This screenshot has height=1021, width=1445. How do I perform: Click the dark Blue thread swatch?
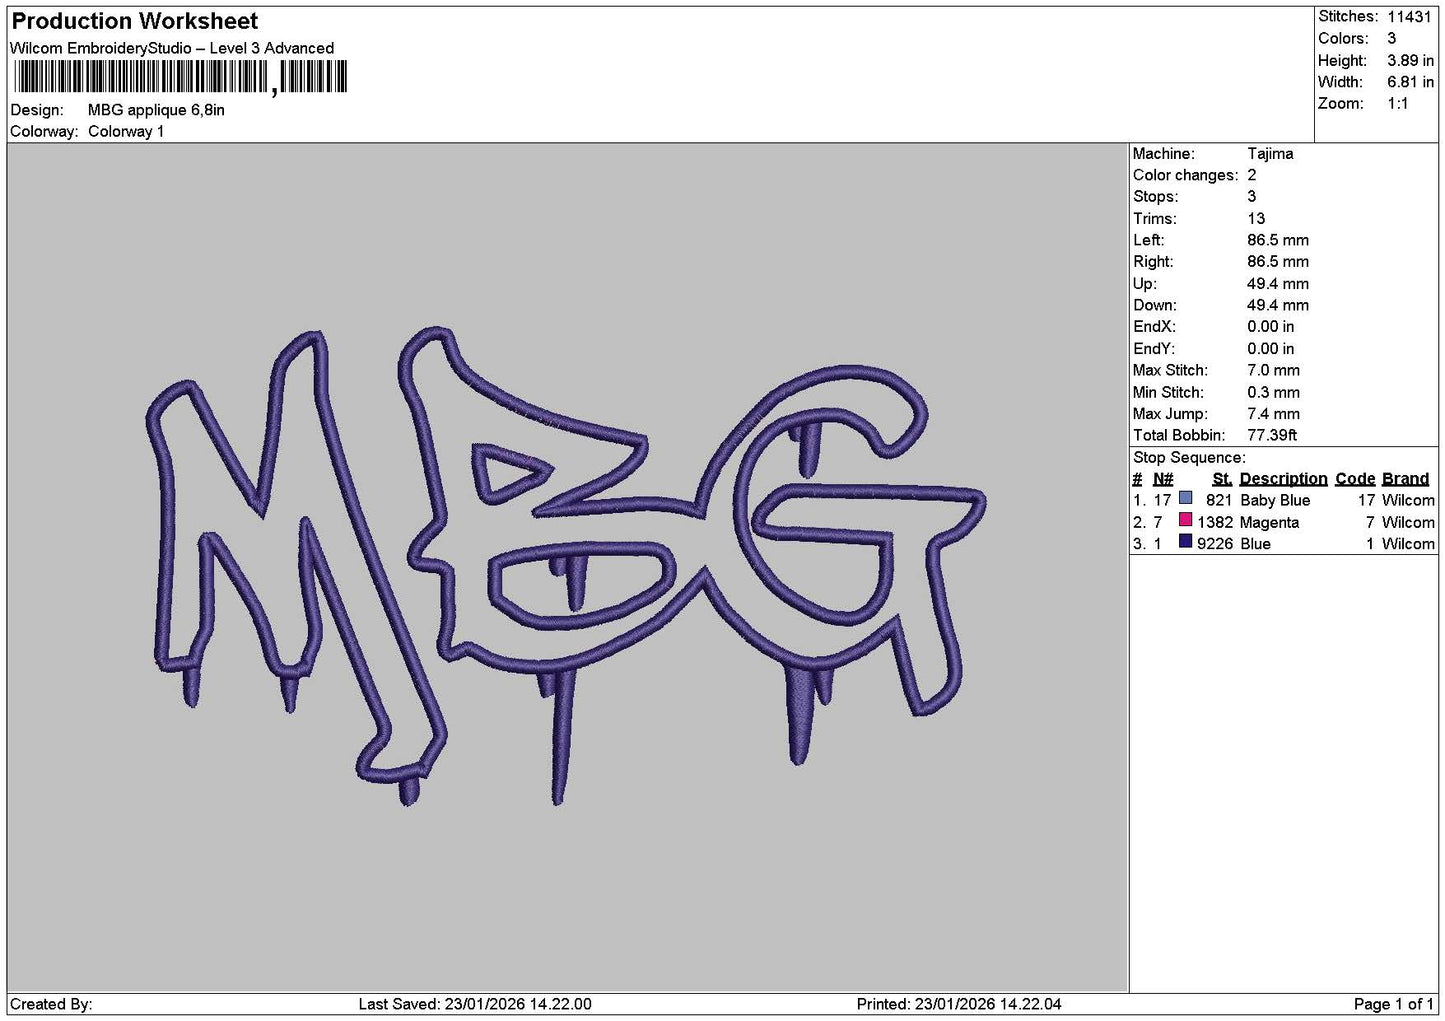[x=1186, y=542]
